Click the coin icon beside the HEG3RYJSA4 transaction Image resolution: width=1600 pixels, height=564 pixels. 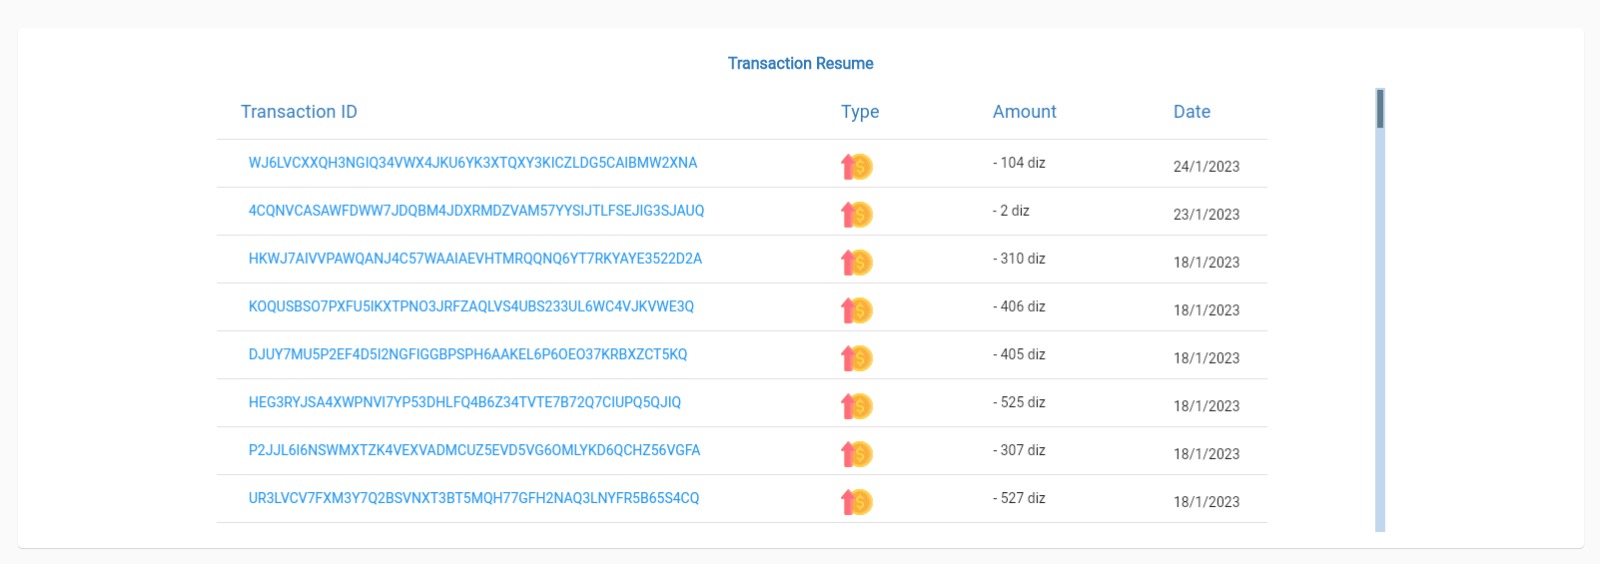tap(857, 406)
